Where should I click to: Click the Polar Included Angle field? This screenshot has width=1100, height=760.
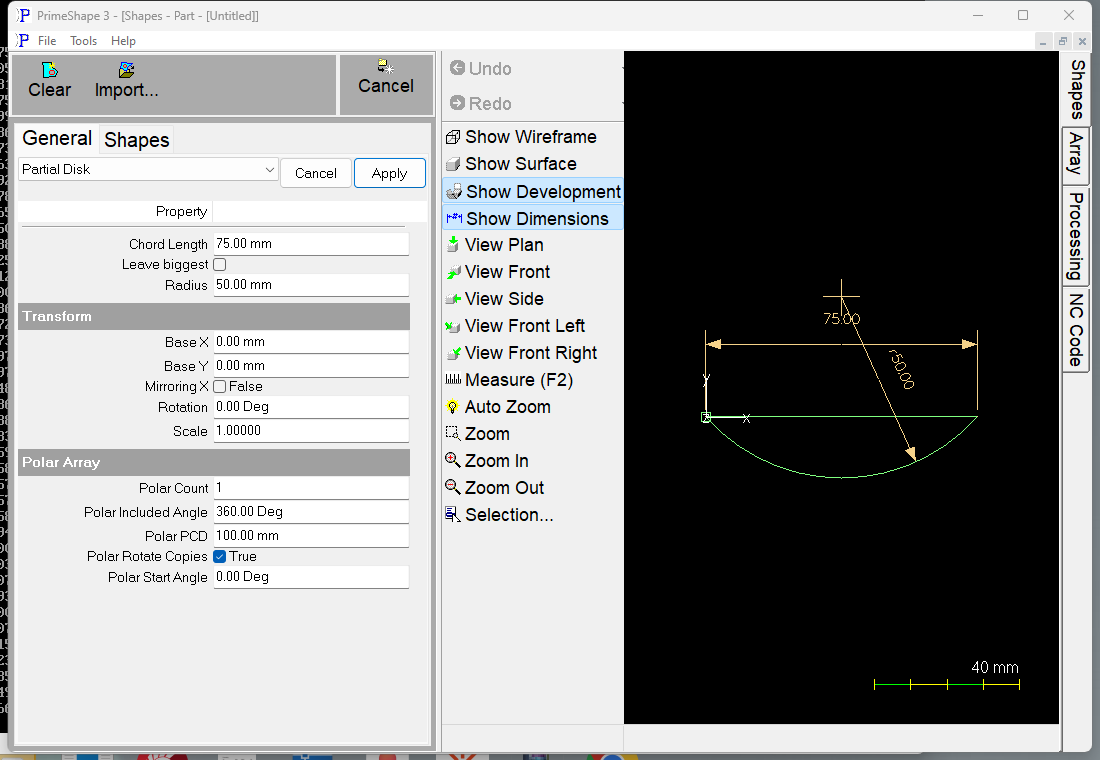pyautogui.click(x=311, y=512)
